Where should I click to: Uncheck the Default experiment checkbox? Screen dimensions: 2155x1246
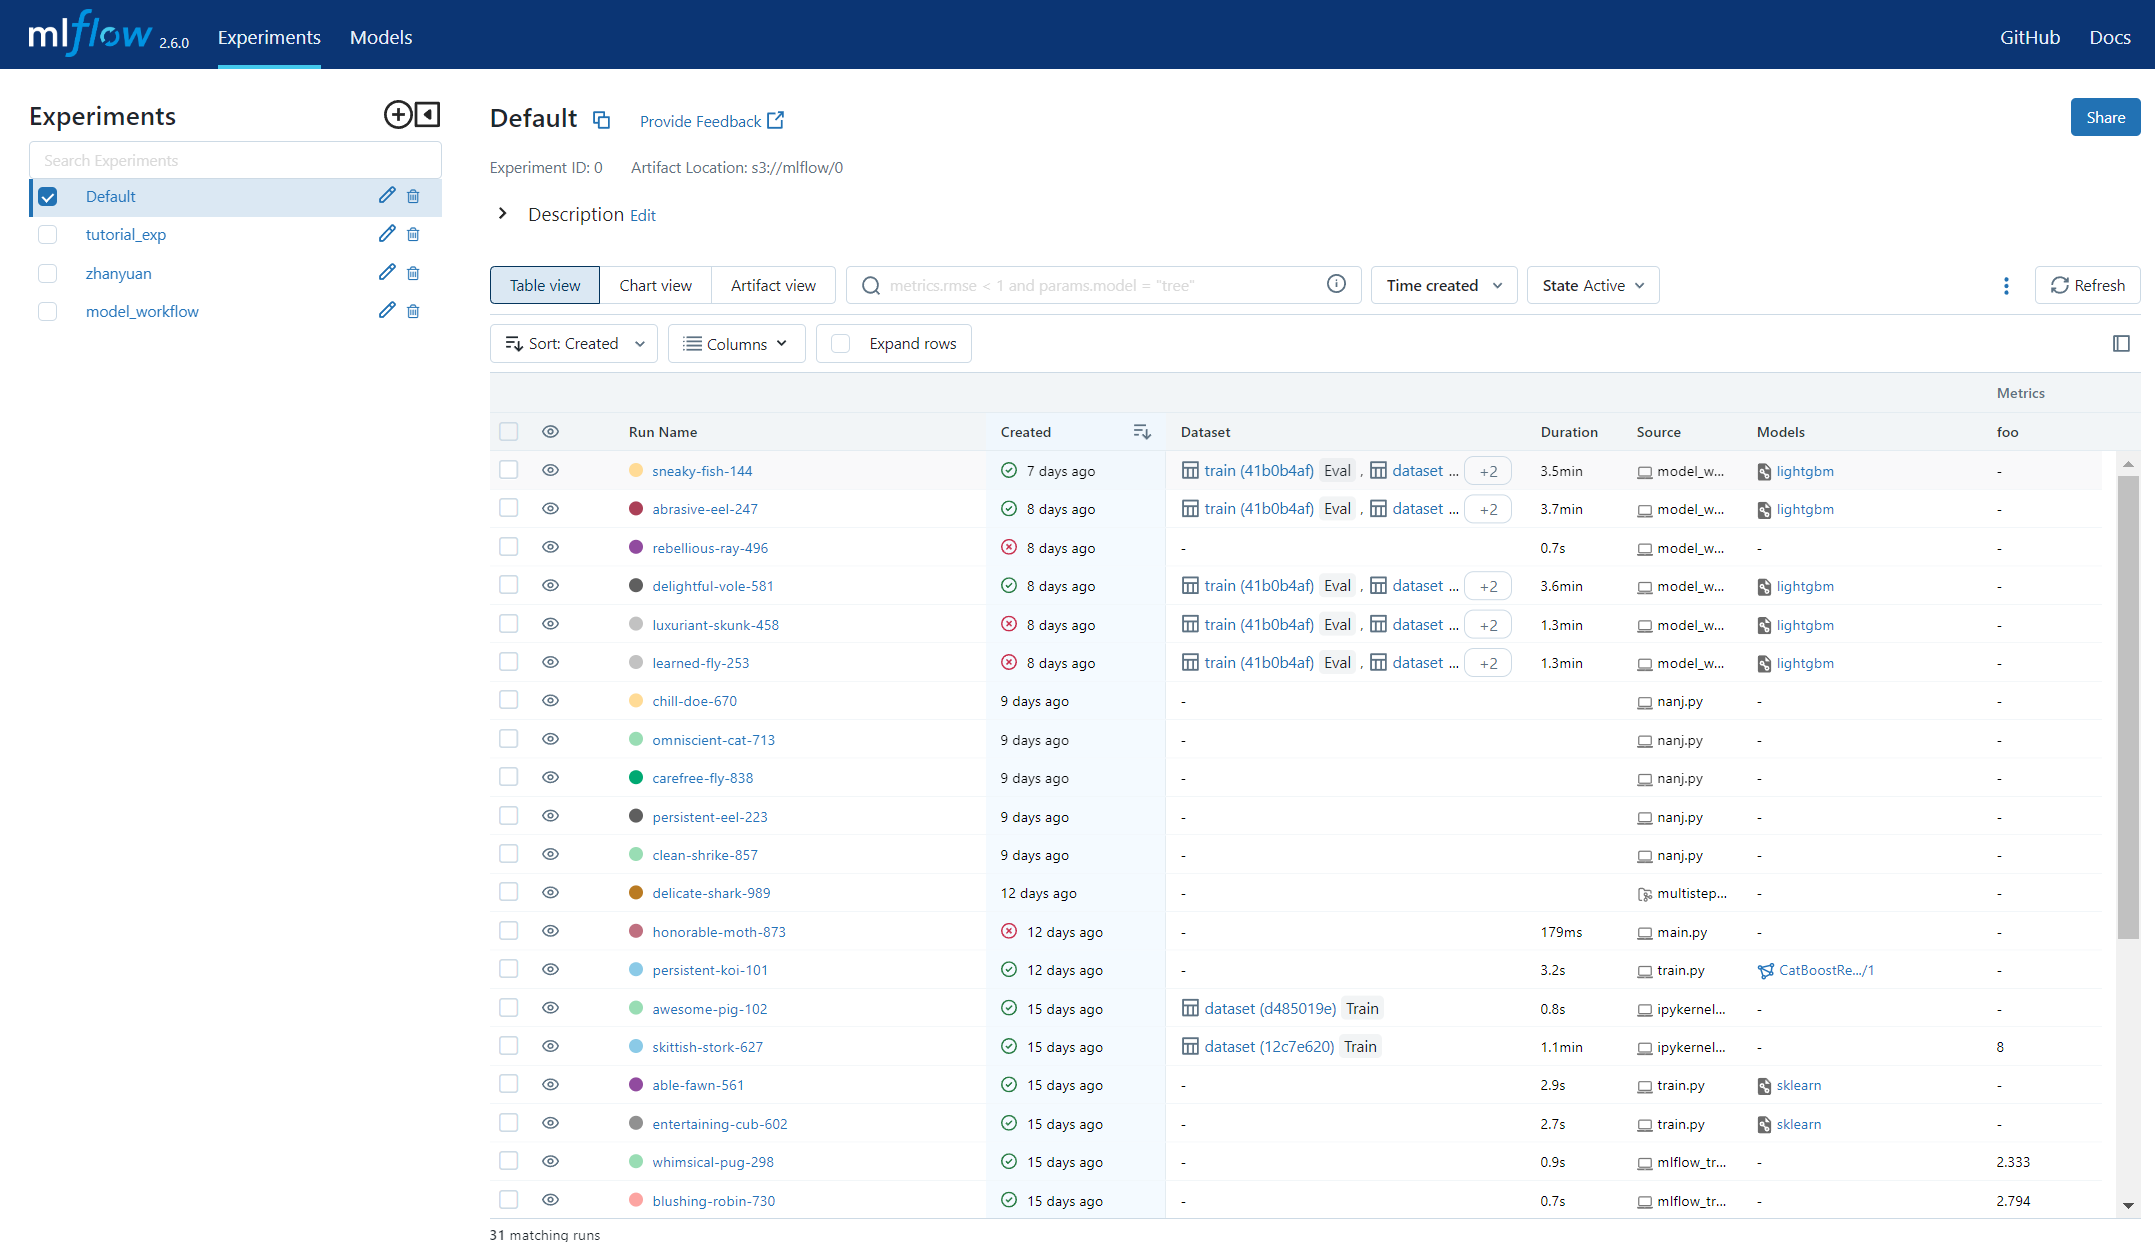point(47,196)
